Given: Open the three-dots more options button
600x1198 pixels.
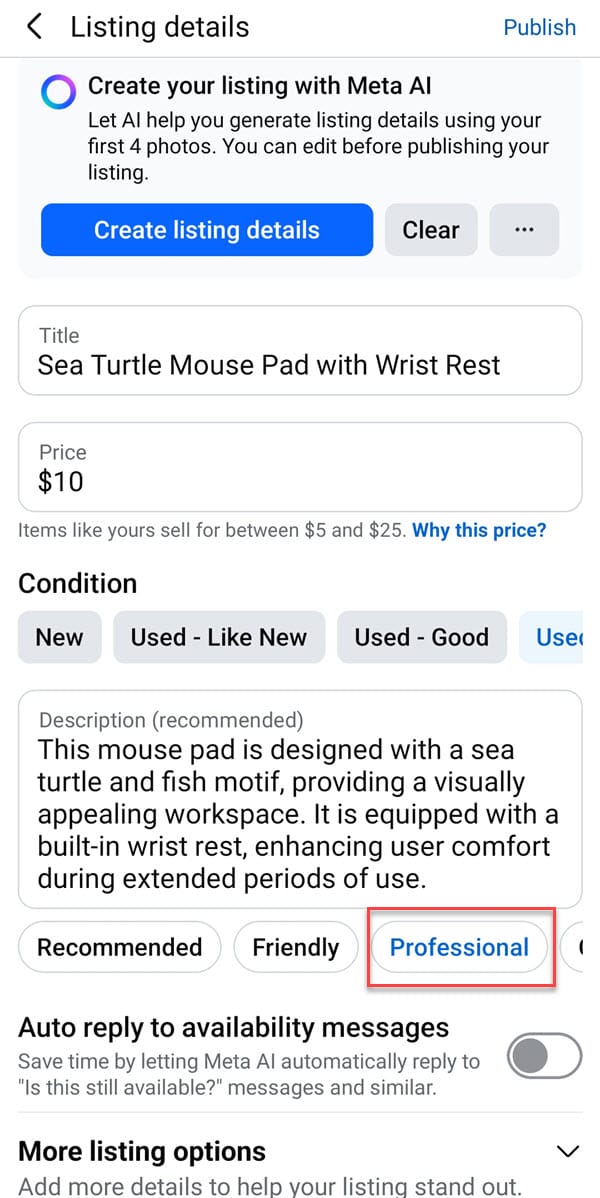Looking at the screenshot, I should (x=524, y=230).
